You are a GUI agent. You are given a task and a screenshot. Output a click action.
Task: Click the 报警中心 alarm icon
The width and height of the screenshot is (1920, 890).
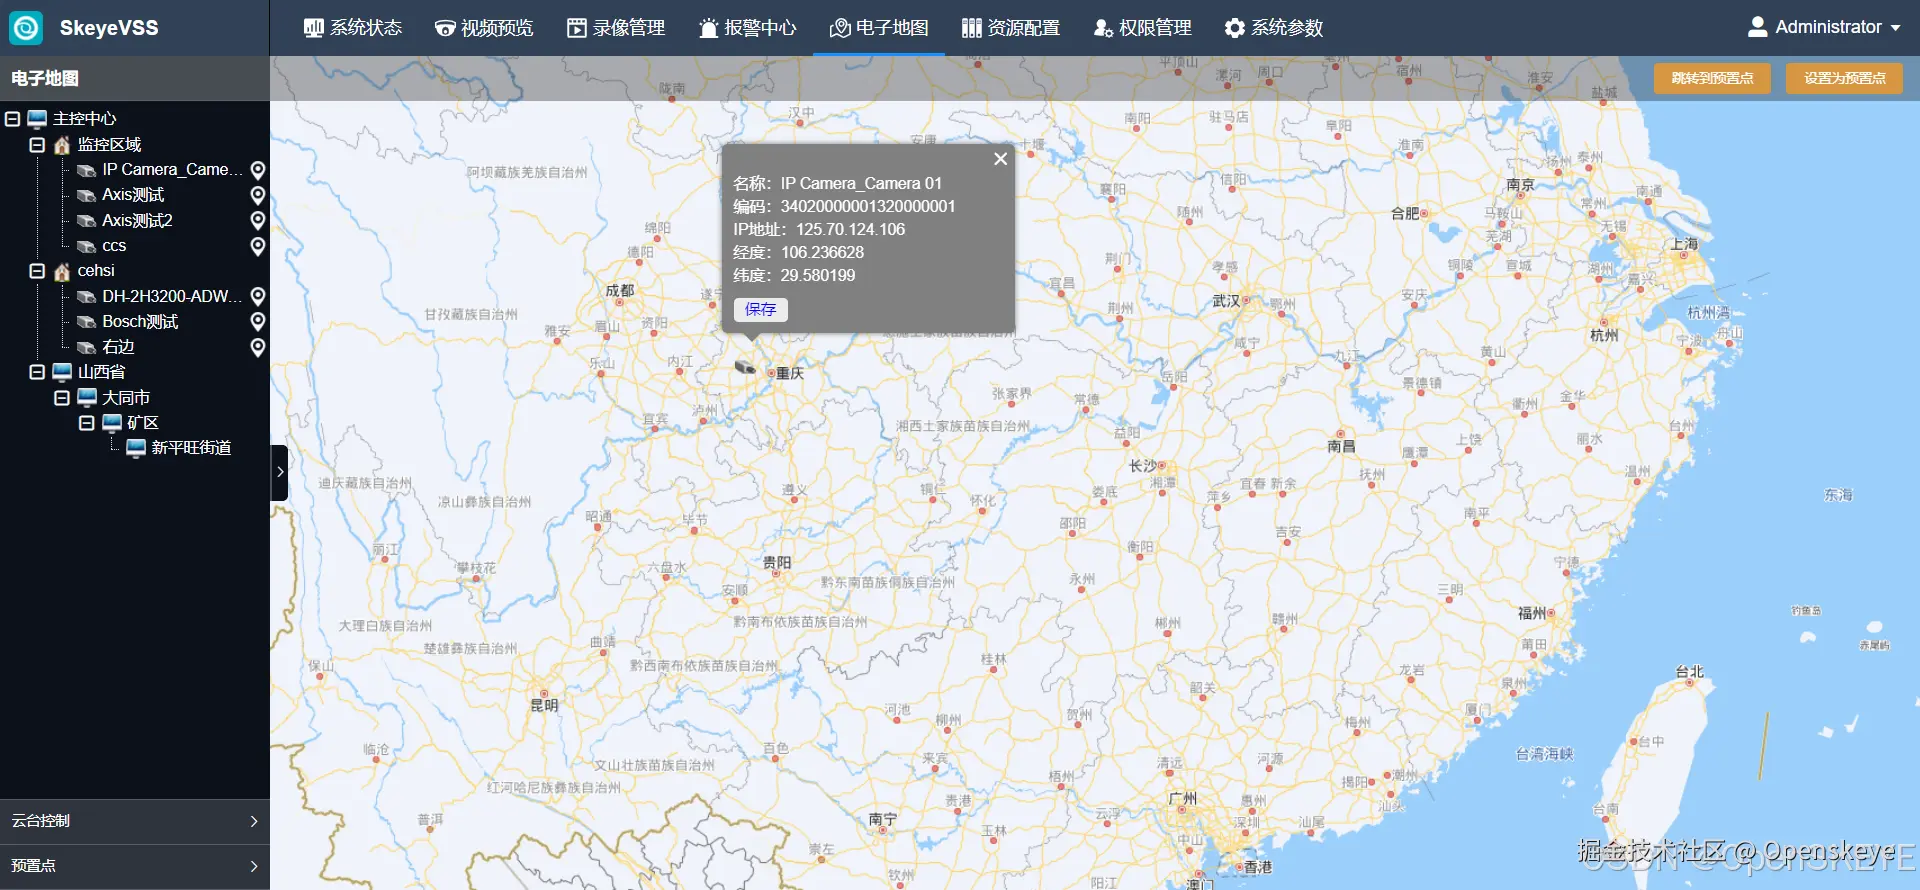[708, 28]
